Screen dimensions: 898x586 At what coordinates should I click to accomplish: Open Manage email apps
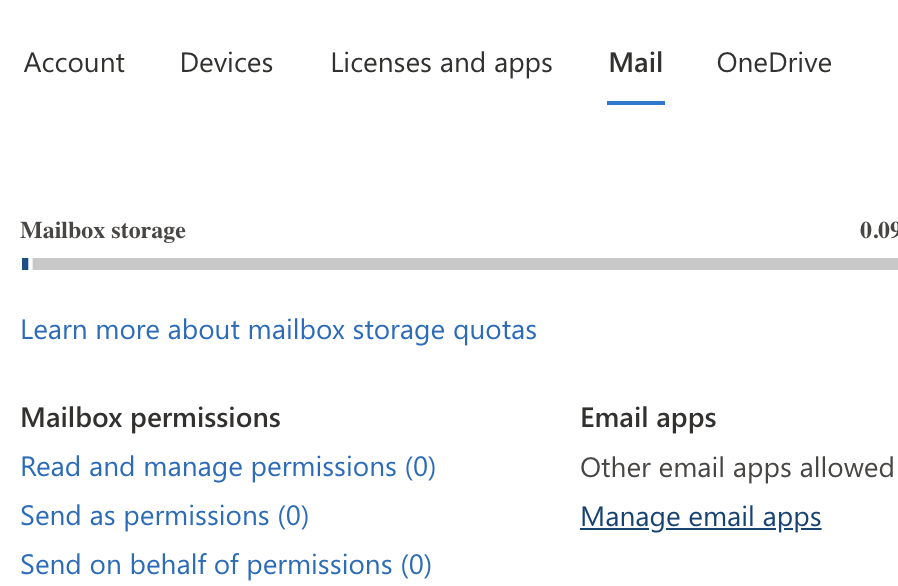coord(700,516)
